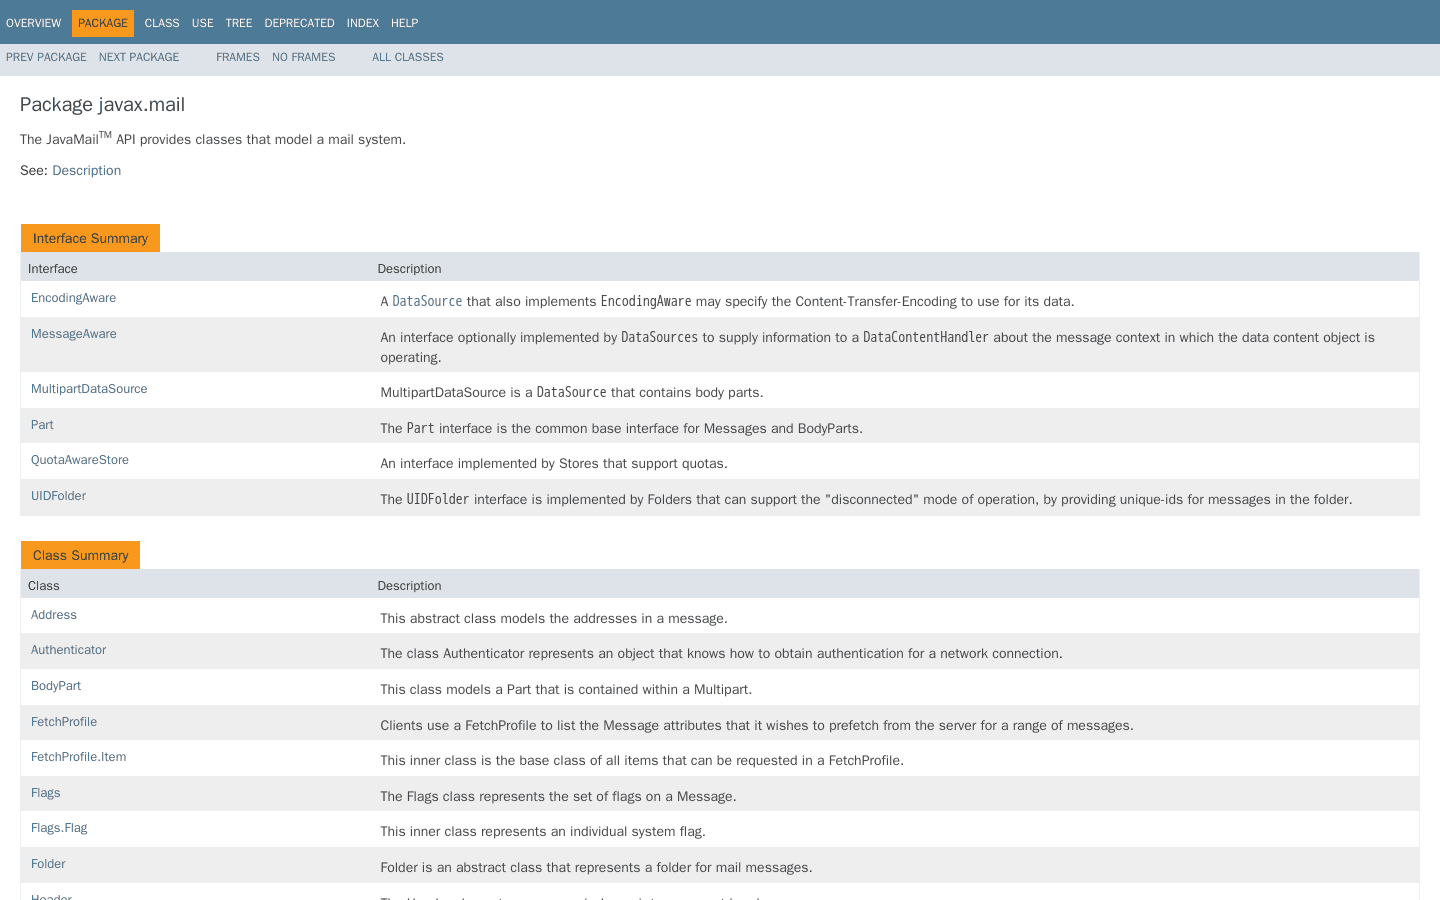Open the MultipartDataSource interface
The height and width of the screenshot is (900, 1440).
(x=89, y=388)
